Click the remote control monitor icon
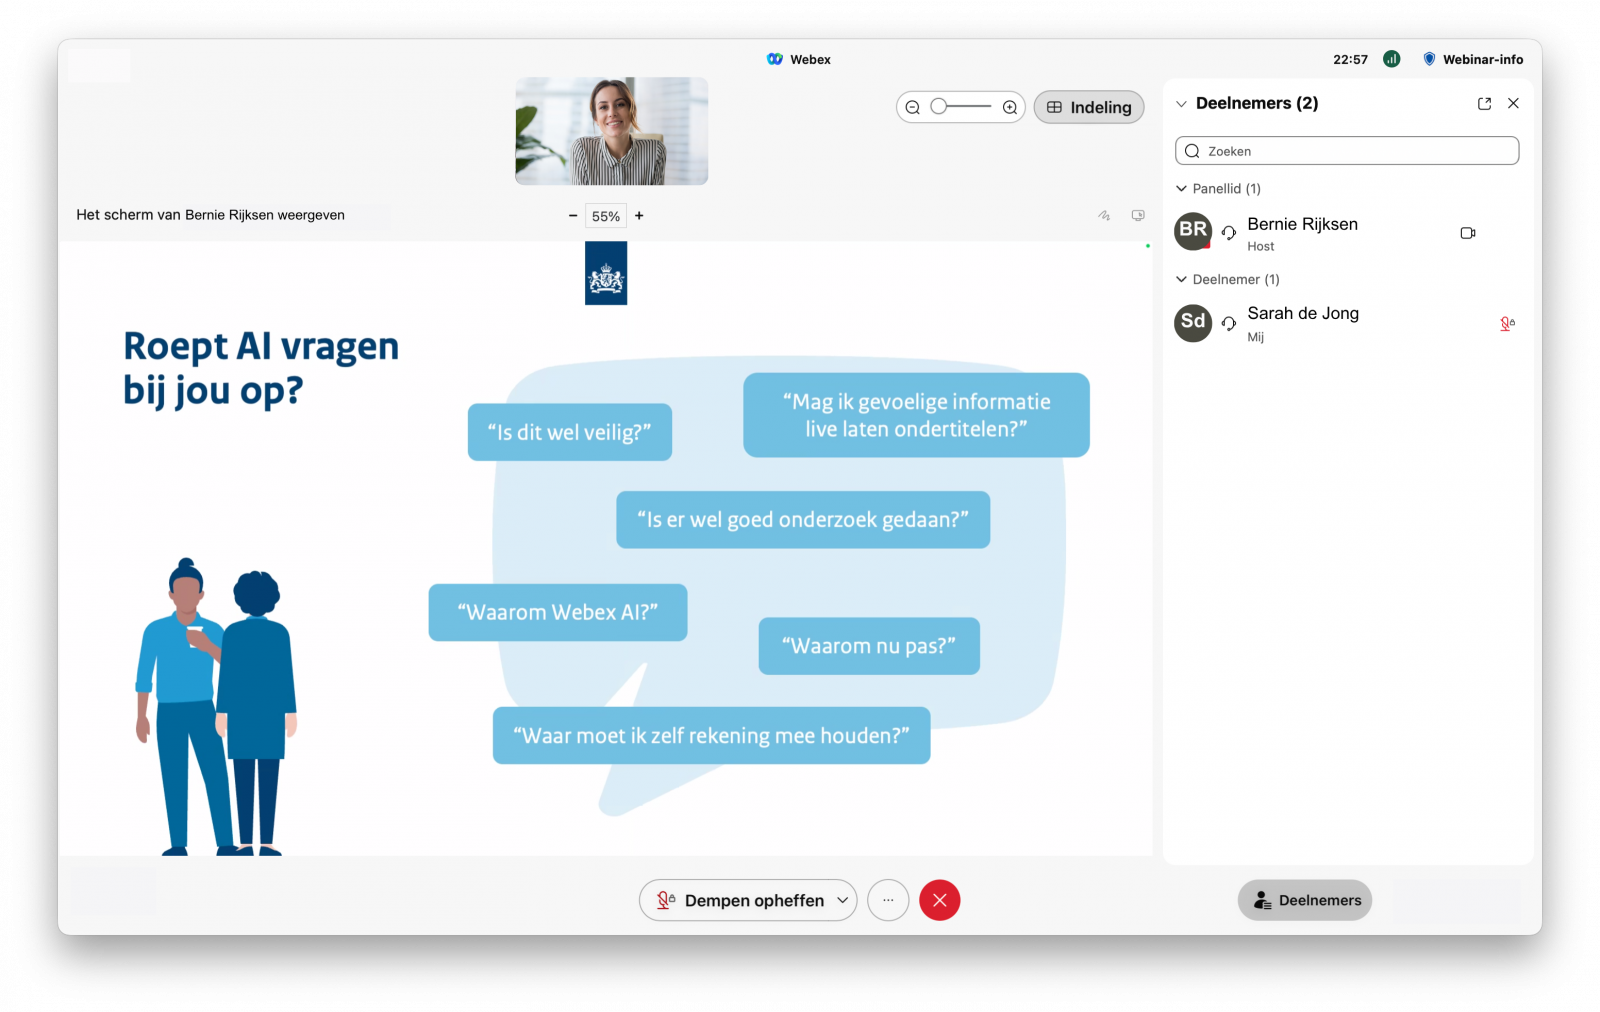 (1138, 215)
